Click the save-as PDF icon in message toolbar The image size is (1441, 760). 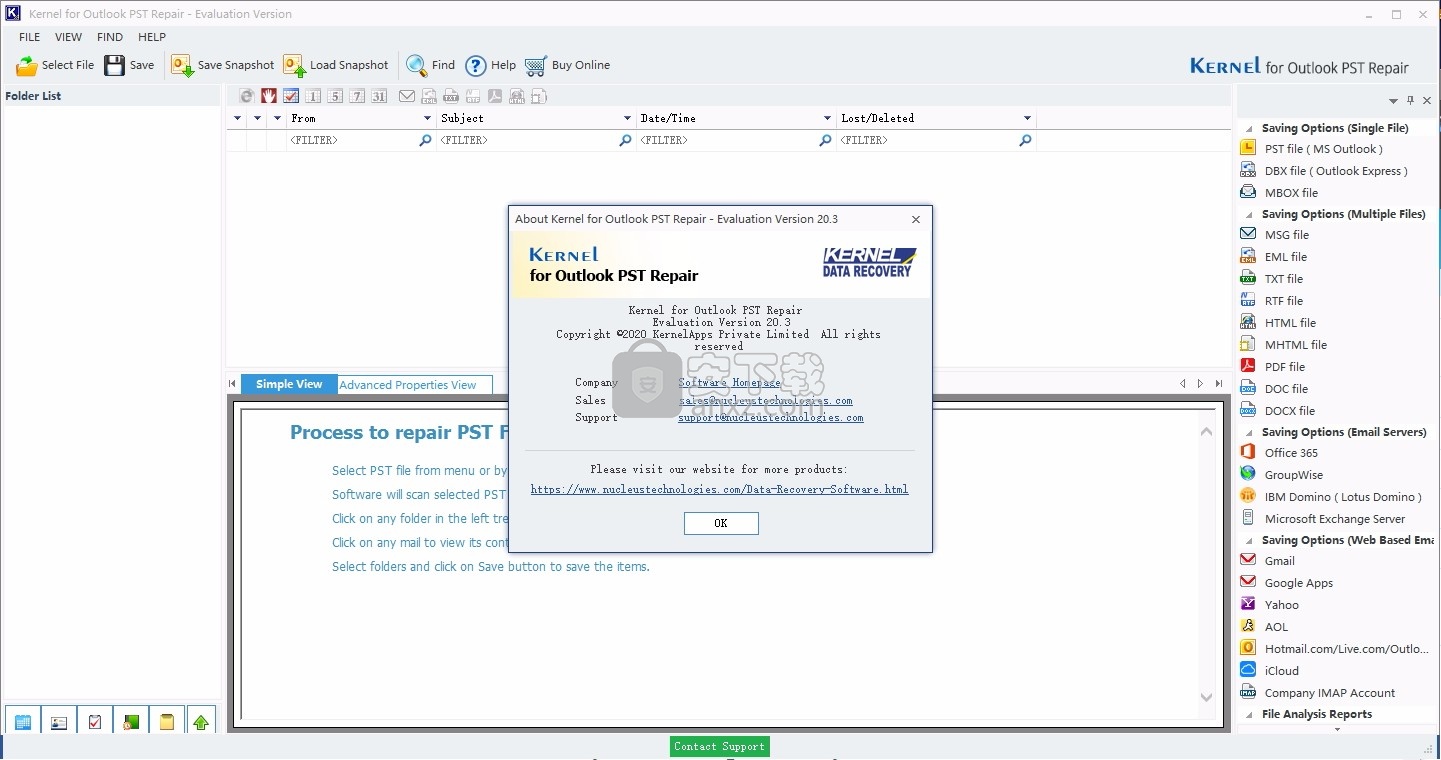coord(495,96)
